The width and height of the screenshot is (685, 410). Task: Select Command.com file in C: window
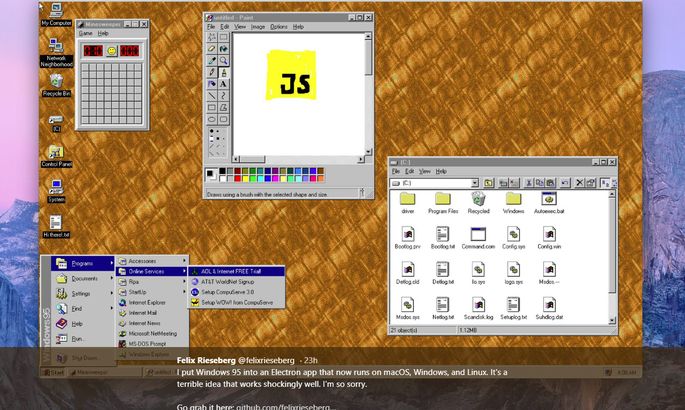click(478, 238)
